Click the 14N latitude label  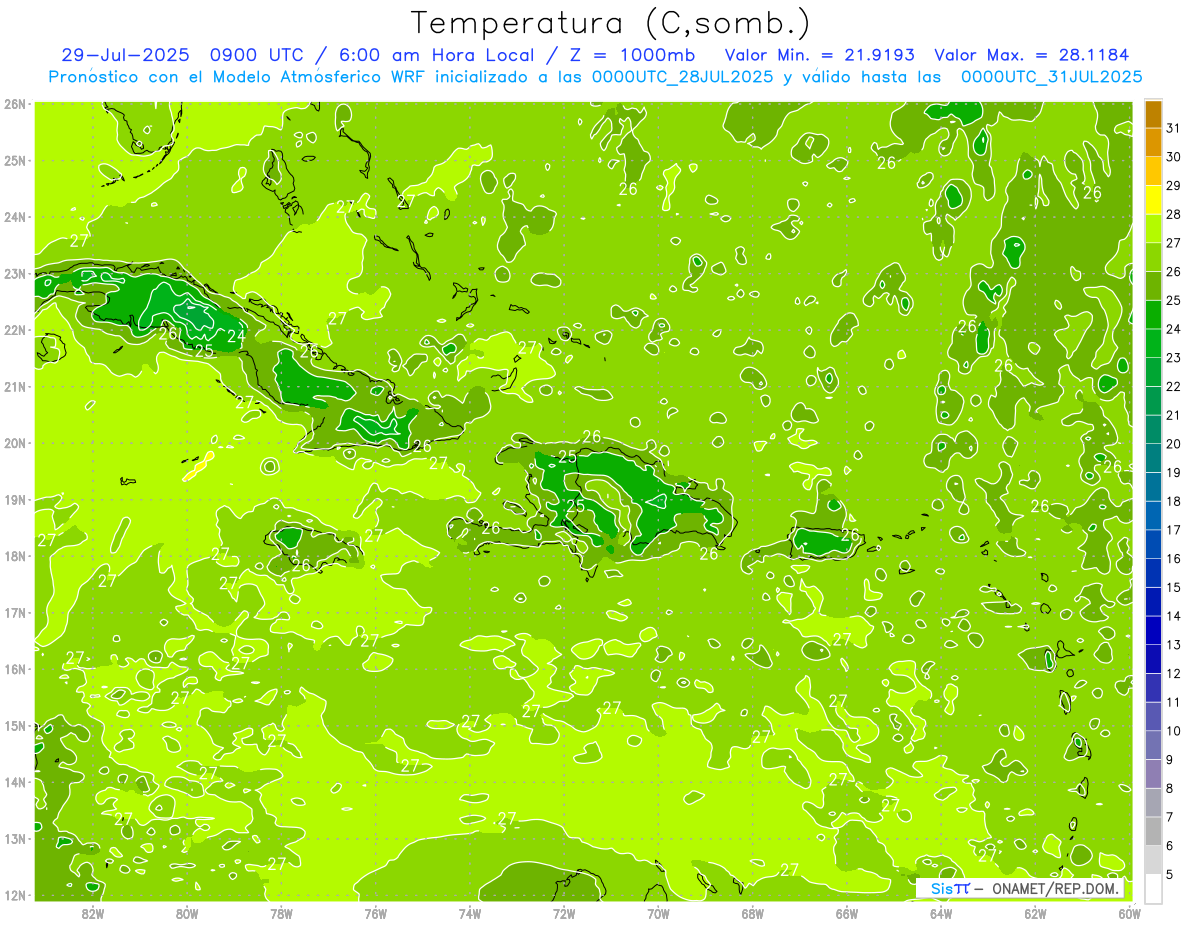point(15,782)
